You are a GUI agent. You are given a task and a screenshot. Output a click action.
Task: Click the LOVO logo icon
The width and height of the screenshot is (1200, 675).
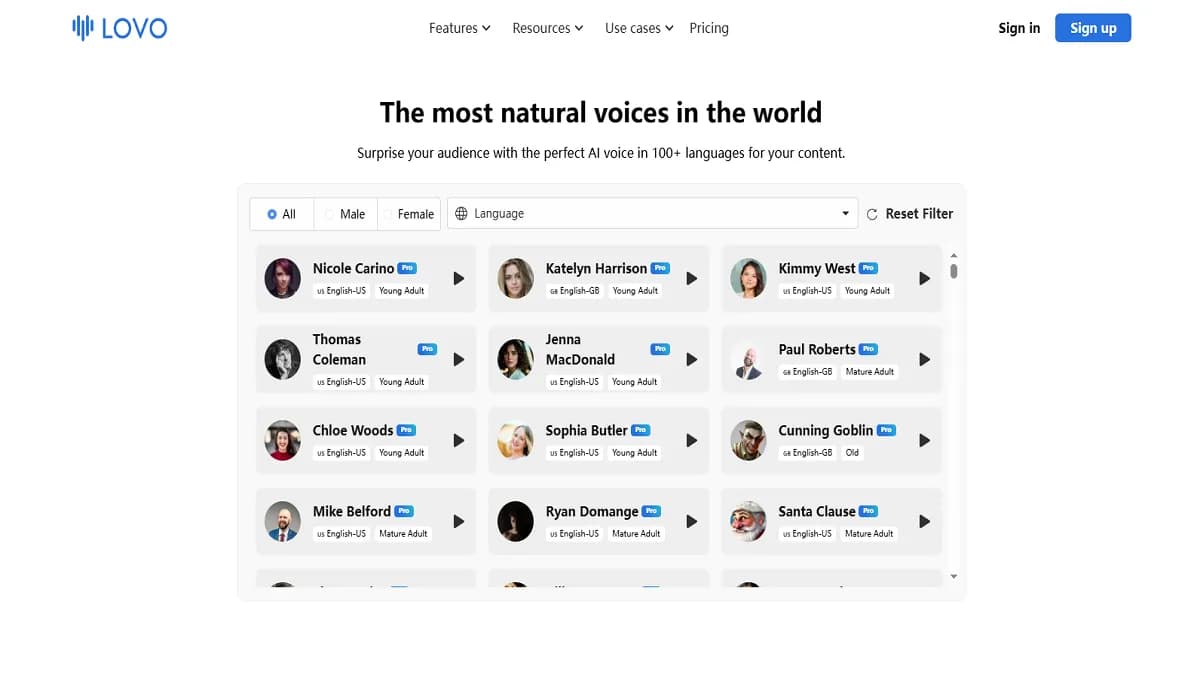coord(83,28)
